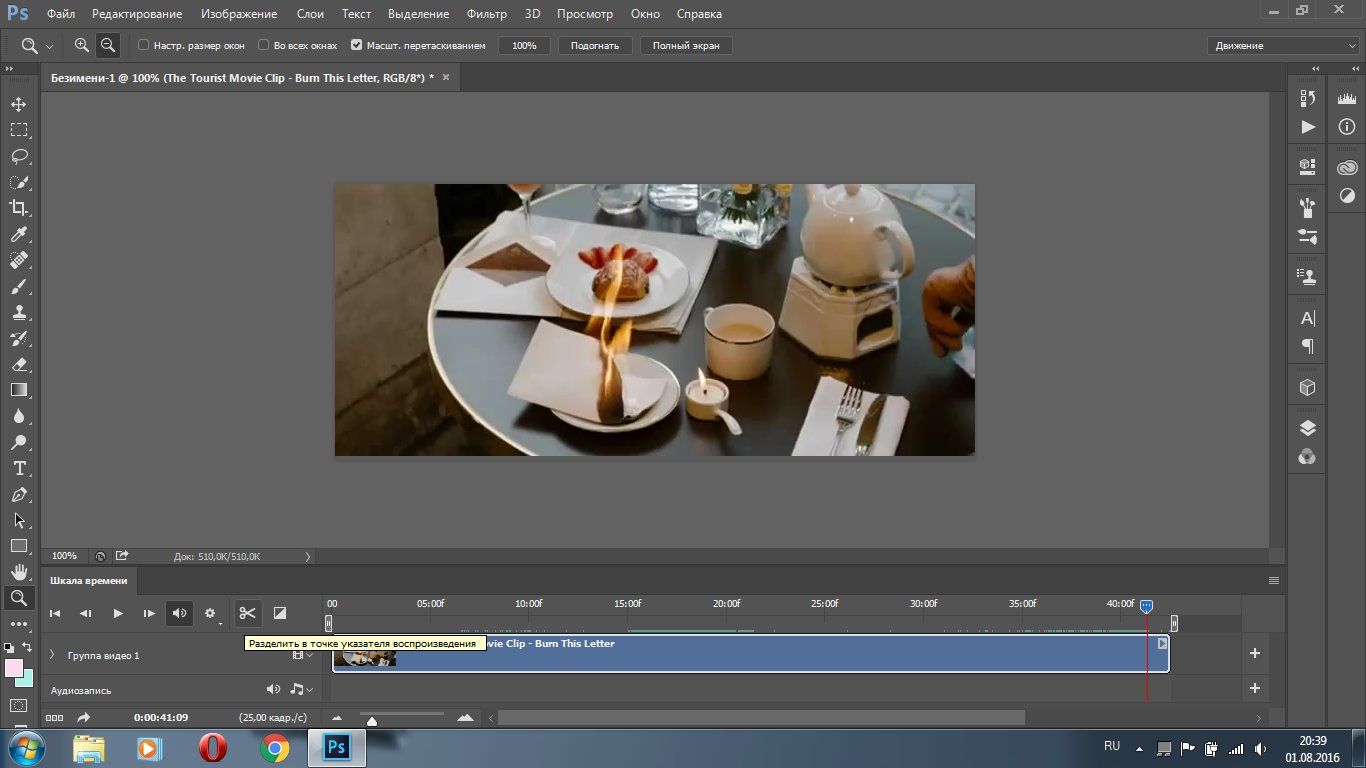Select the Rectangle shape tool

click(x=19, y=546)
